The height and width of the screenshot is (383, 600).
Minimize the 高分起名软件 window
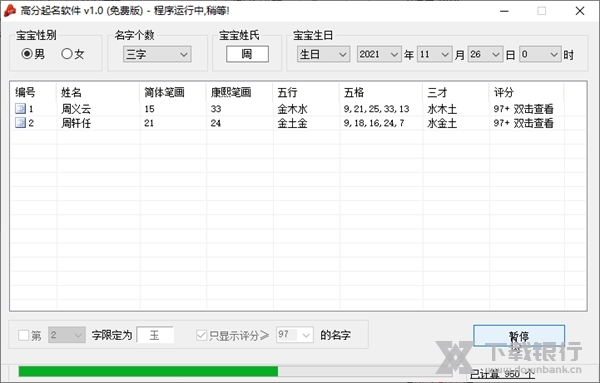504,11
